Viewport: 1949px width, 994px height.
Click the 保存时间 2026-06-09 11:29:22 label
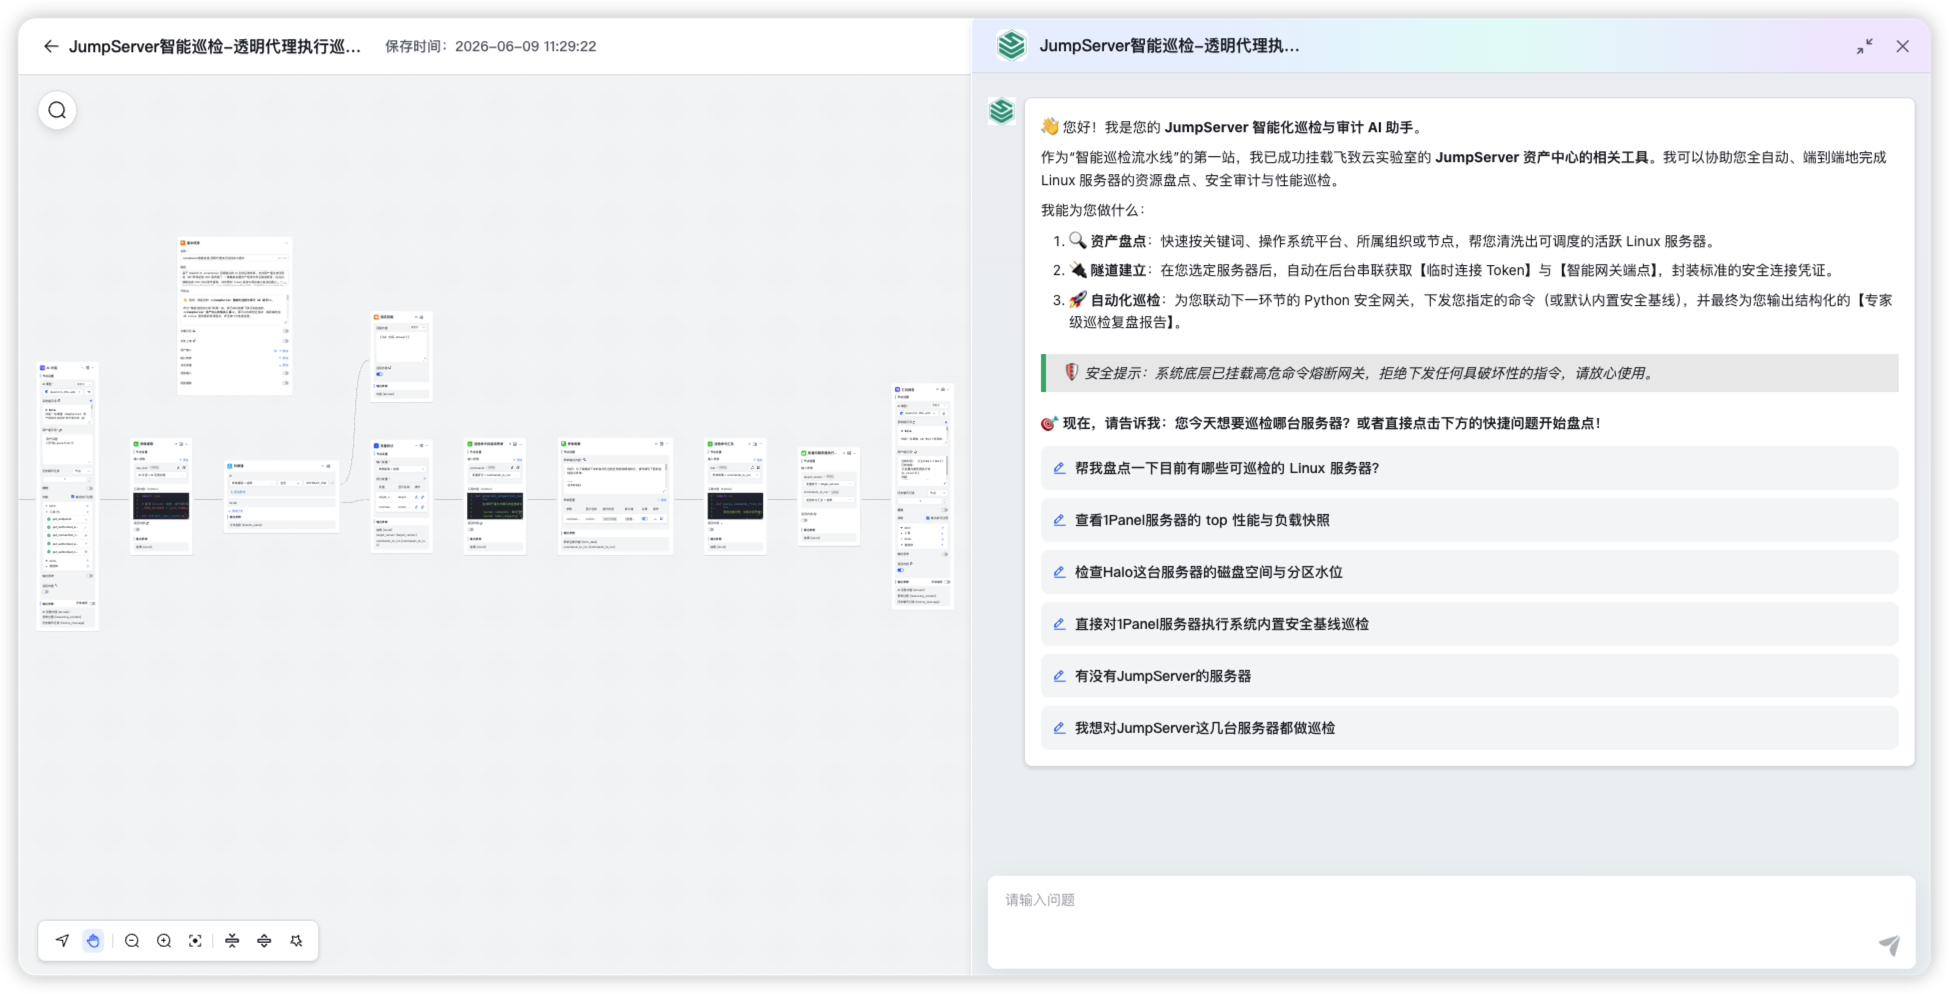tap(491, 46)
